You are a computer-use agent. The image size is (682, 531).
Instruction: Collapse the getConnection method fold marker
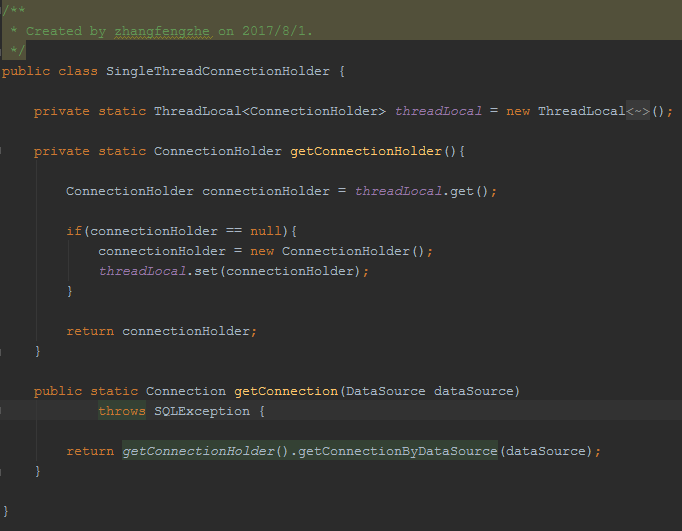click(3, 391)
